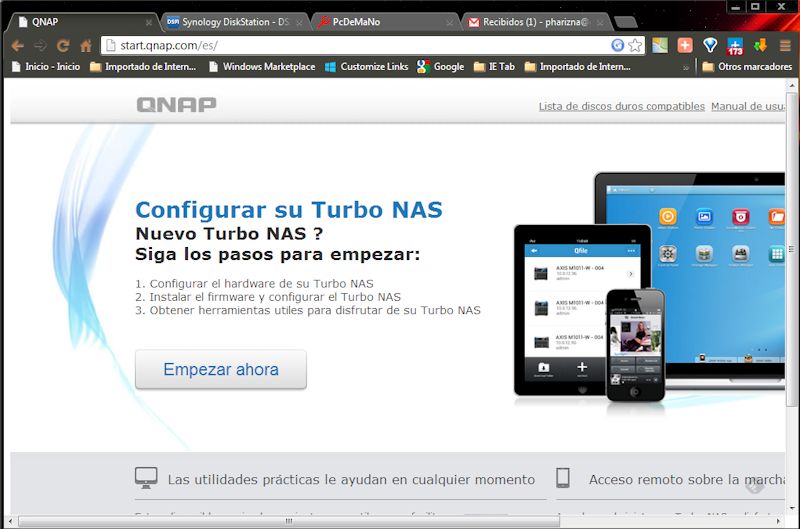The width and height of the screenshot is (800, 529).
Task: Go back using the browser back arrow
Action: tap(17, 46)
